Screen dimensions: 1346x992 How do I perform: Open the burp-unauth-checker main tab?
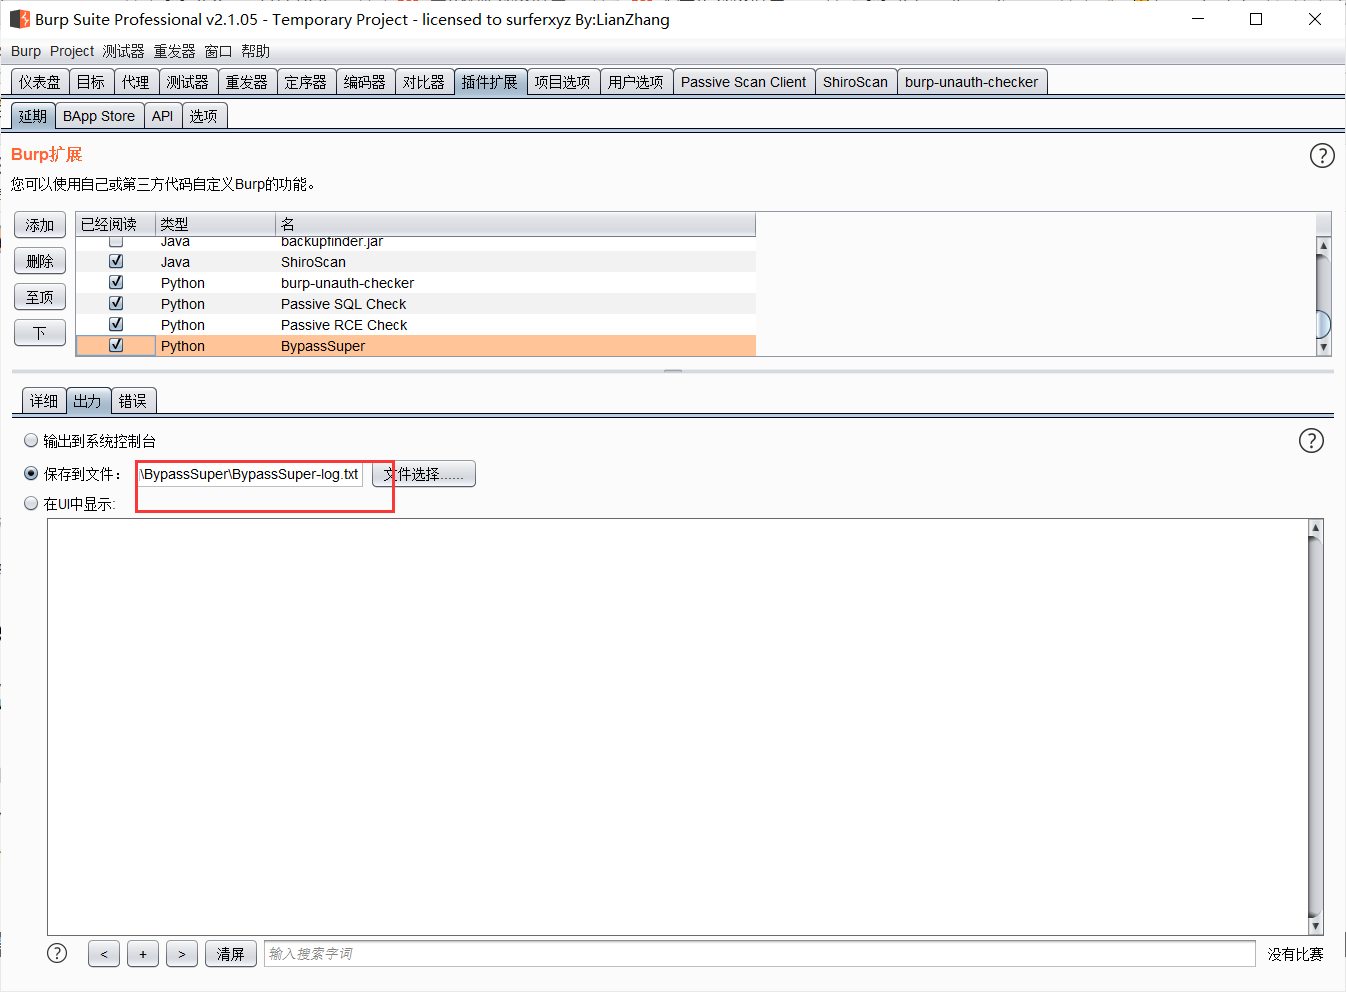(x=972, y=82)
